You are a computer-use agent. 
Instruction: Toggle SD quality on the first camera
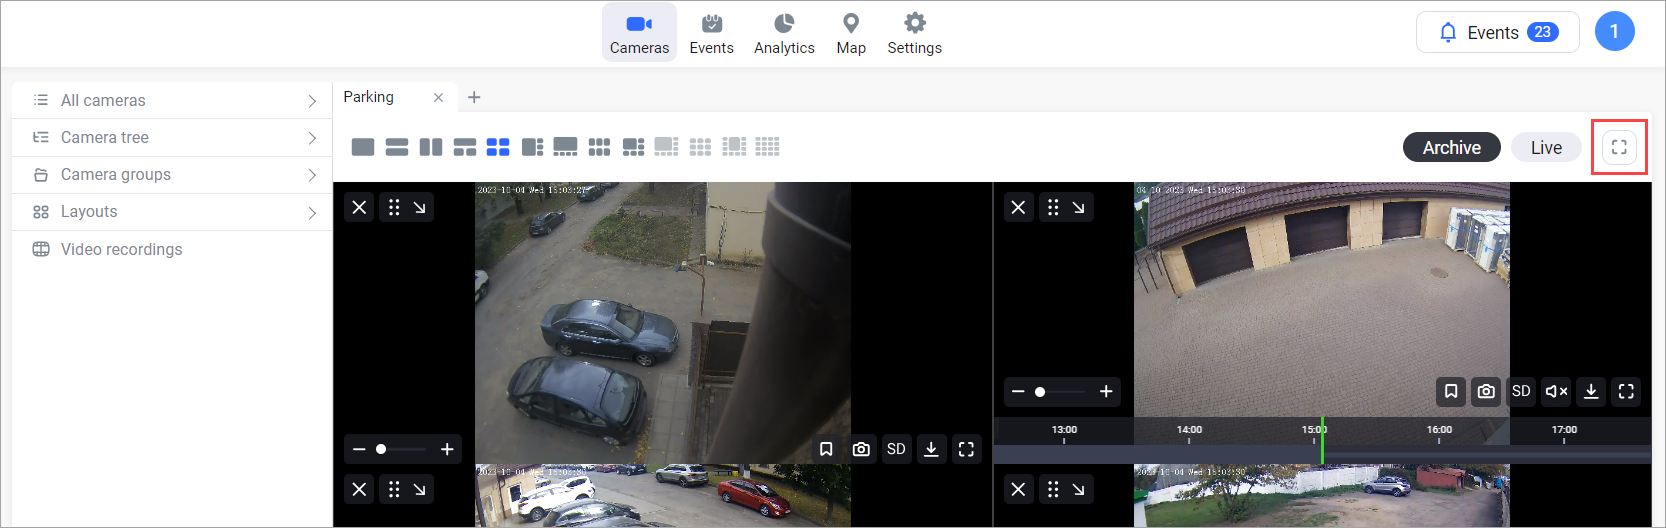[x=896, y=449]
